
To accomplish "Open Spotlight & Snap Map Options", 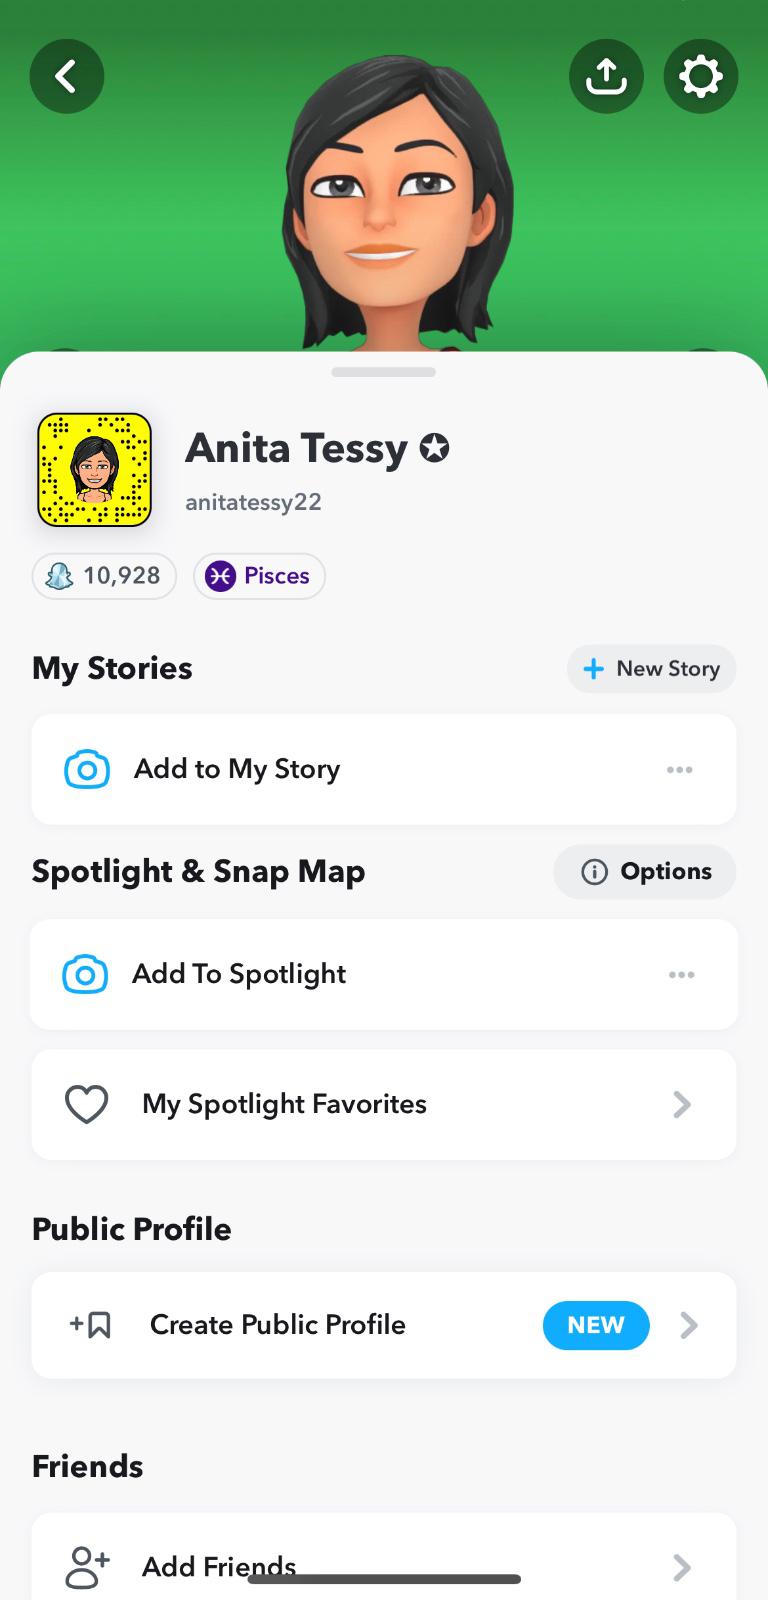I will (645, 872).
